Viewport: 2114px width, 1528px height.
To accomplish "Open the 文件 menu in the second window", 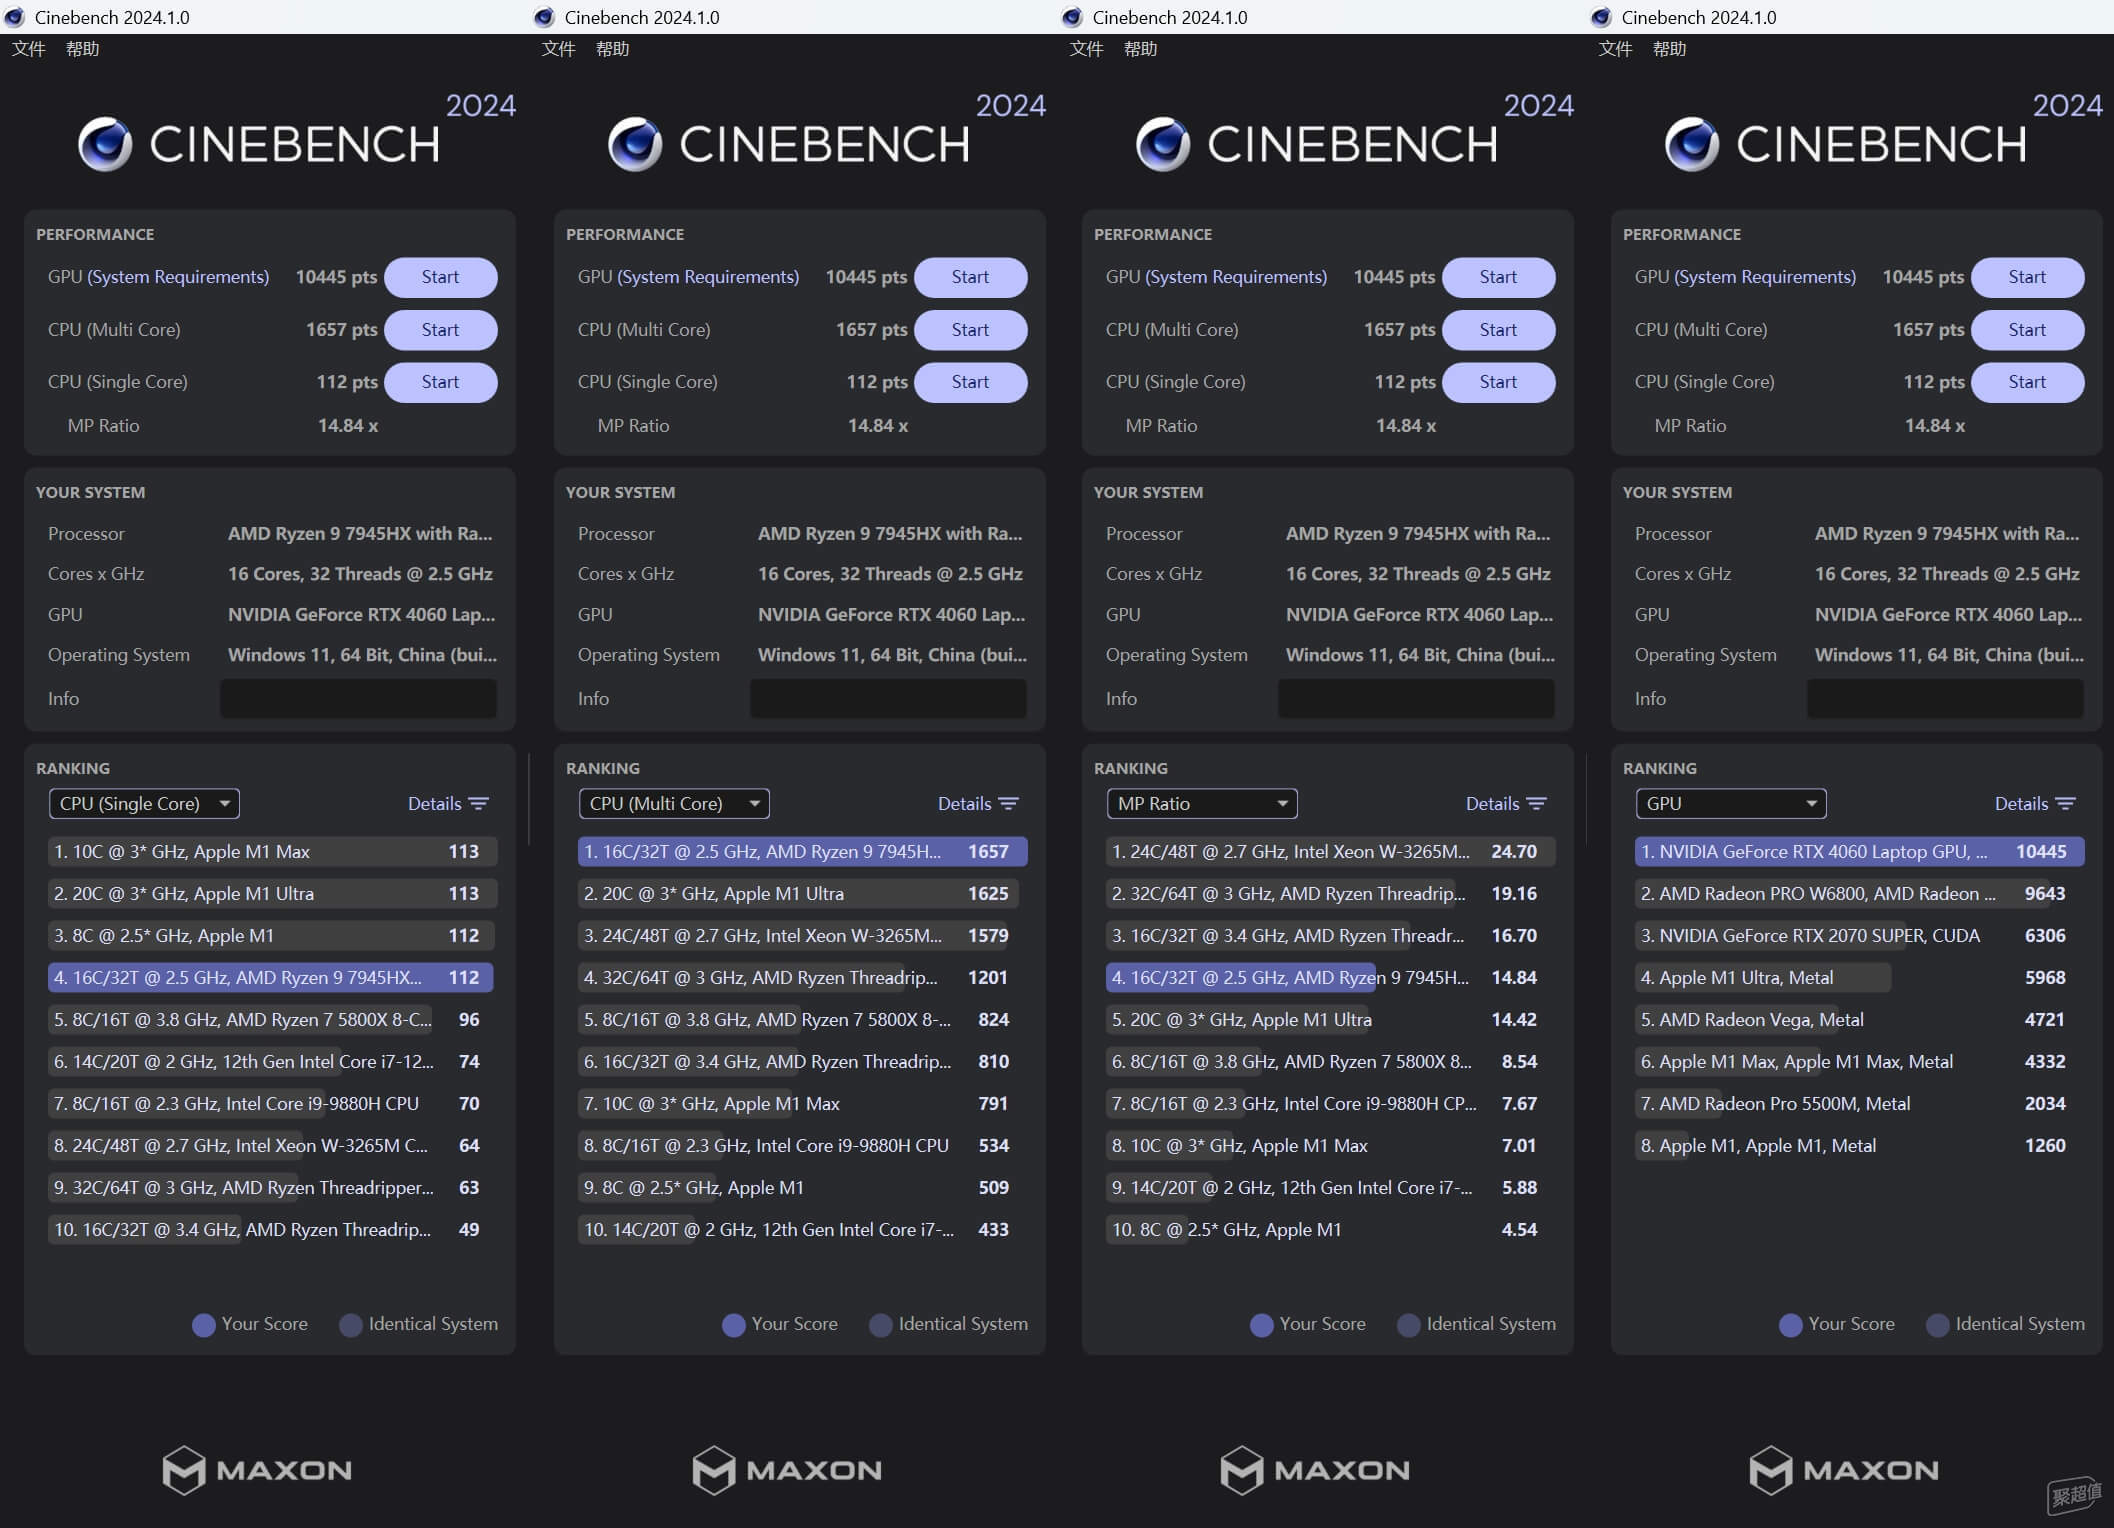I will pyautogui.click(x=559, y=49).
